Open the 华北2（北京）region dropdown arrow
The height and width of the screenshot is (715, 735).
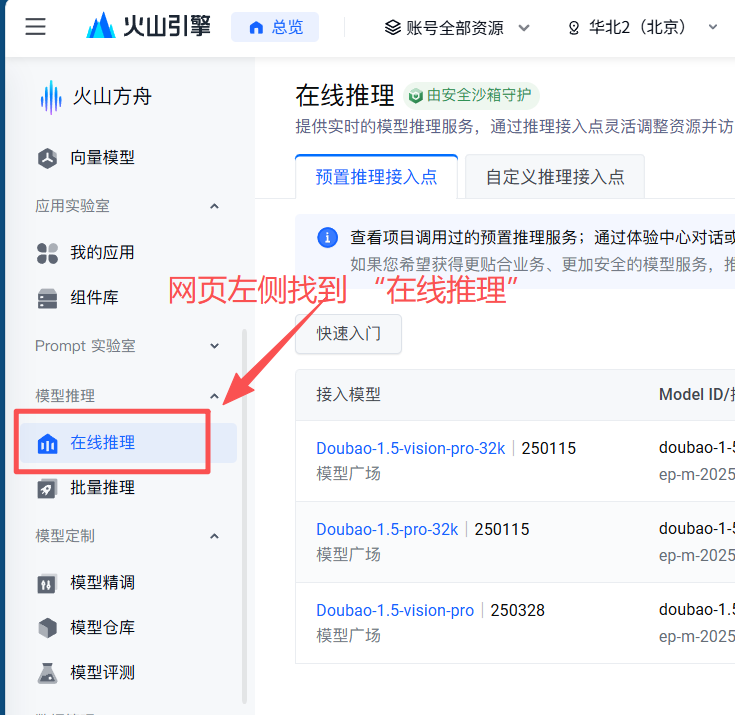(x=712, y=27)
